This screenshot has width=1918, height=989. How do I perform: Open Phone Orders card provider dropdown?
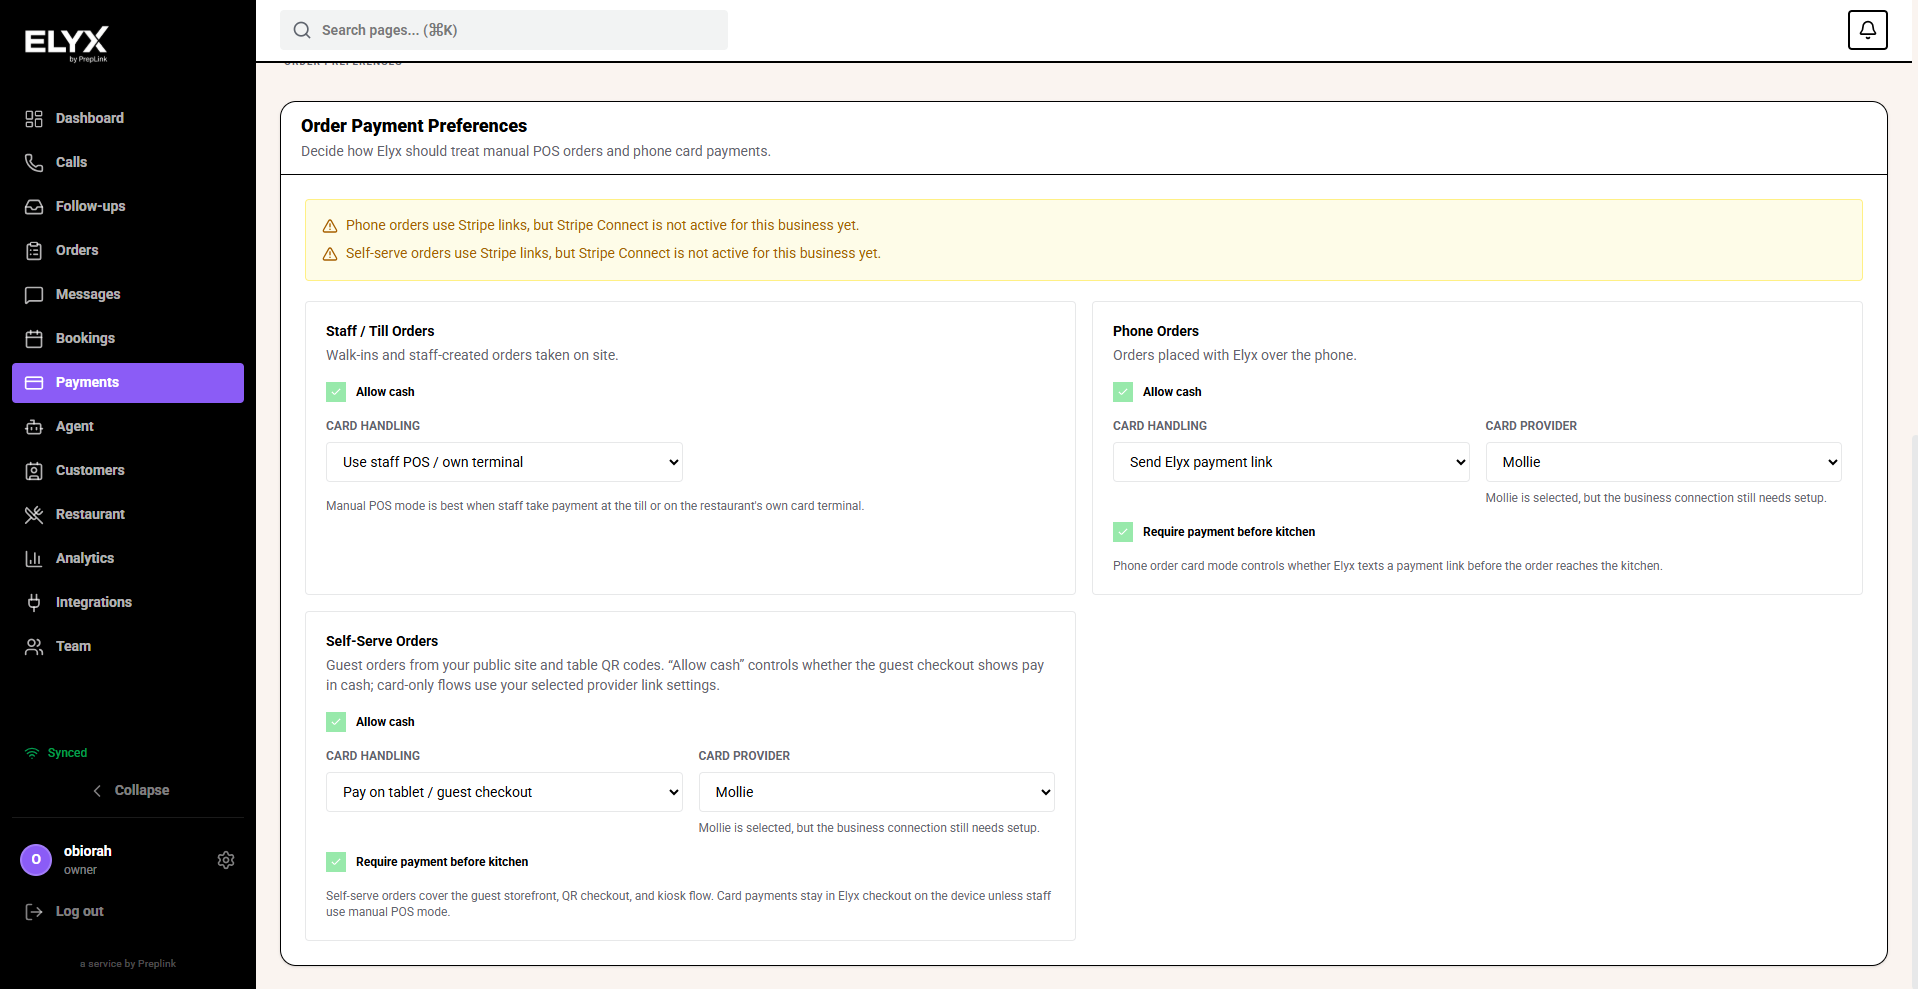(x=1663, y=462)
